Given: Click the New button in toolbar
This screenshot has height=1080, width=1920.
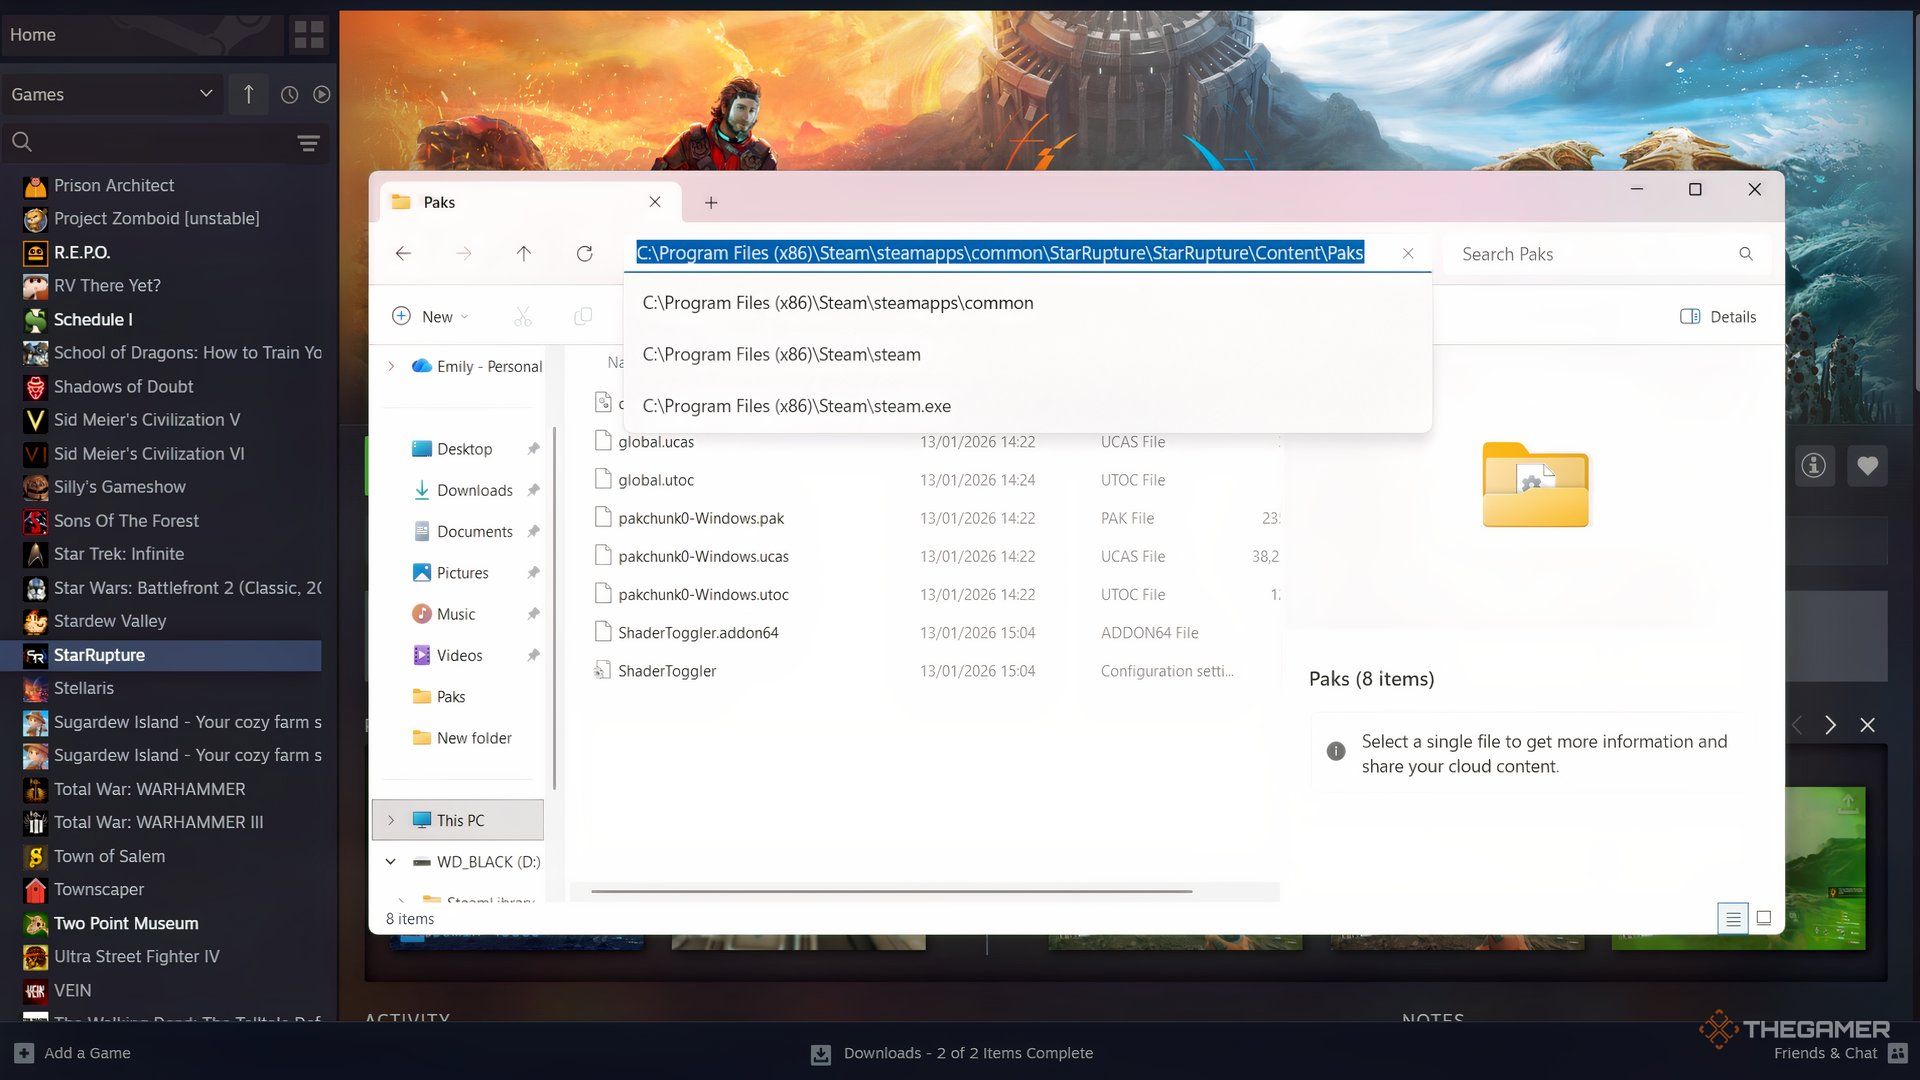Looking at the screenshot, I should point(430,317).
